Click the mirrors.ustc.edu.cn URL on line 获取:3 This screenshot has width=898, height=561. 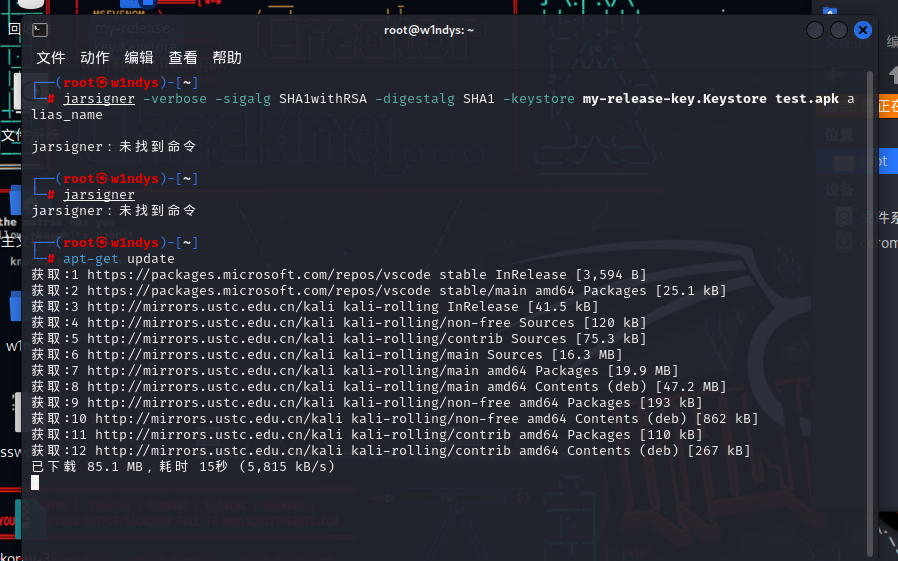coord(186,306)
